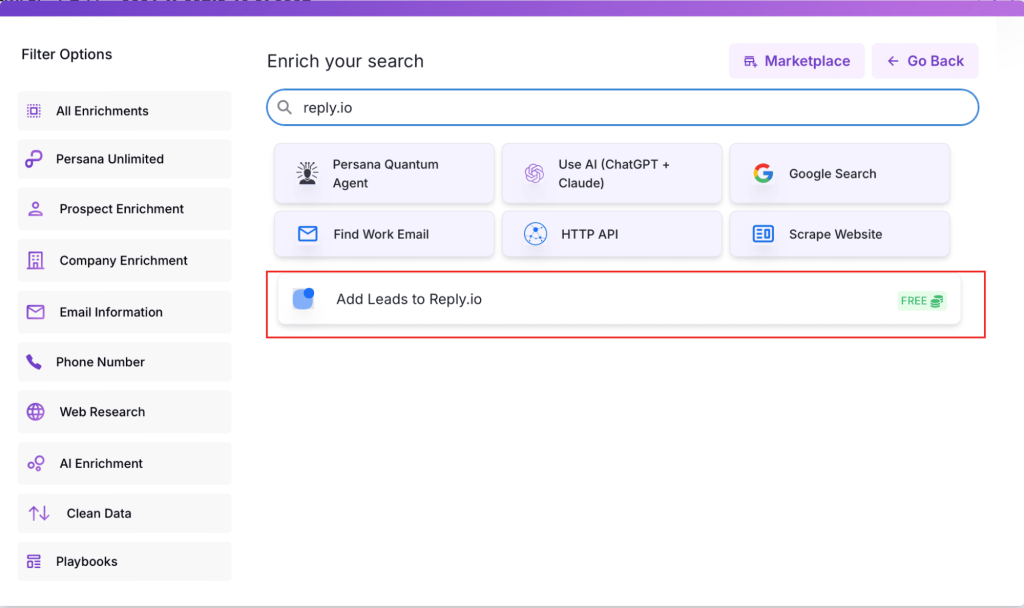Click the Google logo icon

tap(763, 173)
